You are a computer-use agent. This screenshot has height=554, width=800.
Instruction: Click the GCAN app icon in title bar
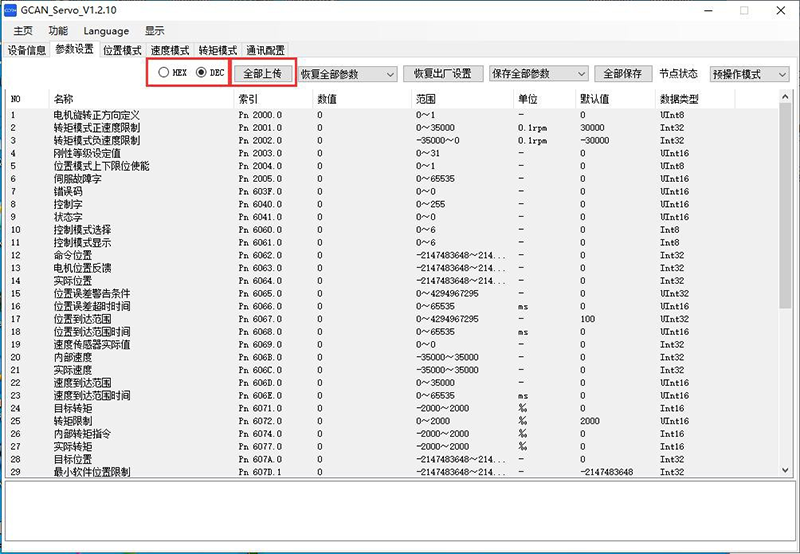click(12, 10)
